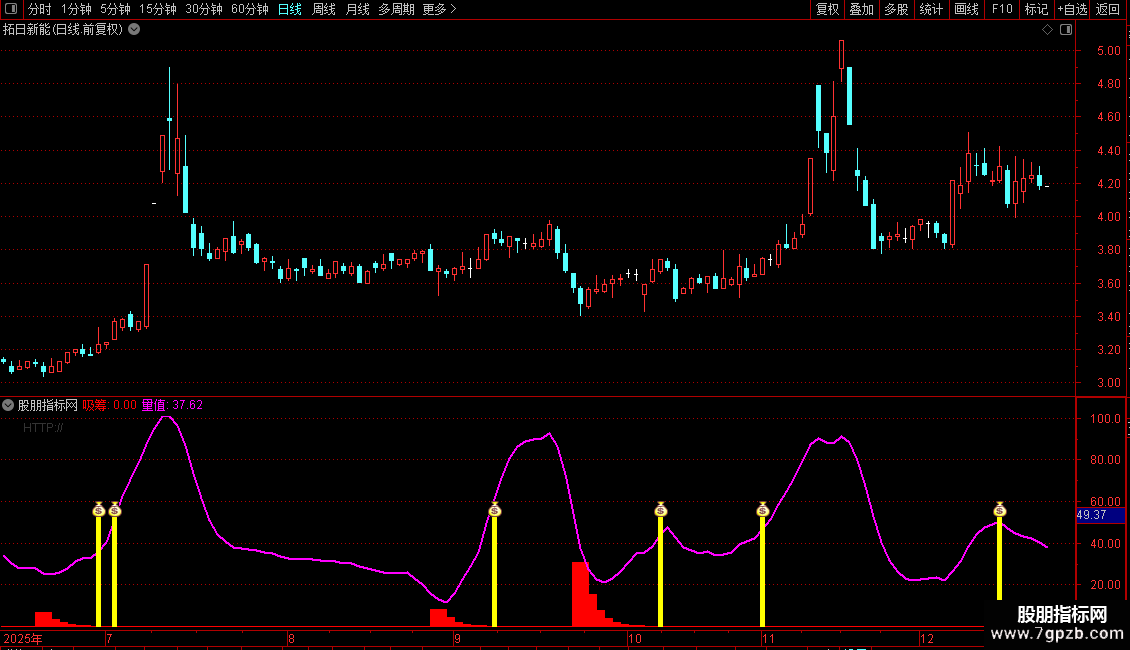This screenshot has height=650, width=1130.
Task: Add stock with +自选 button
Action: [1072, 9]
